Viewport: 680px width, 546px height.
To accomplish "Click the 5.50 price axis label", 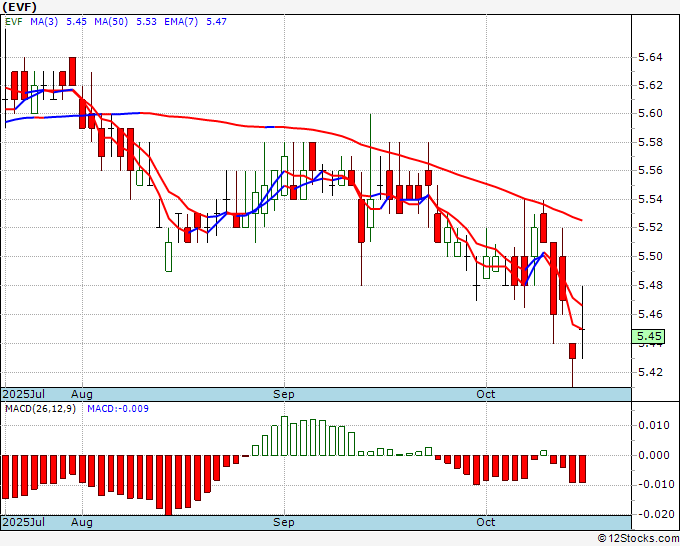I will pos(651,256).
